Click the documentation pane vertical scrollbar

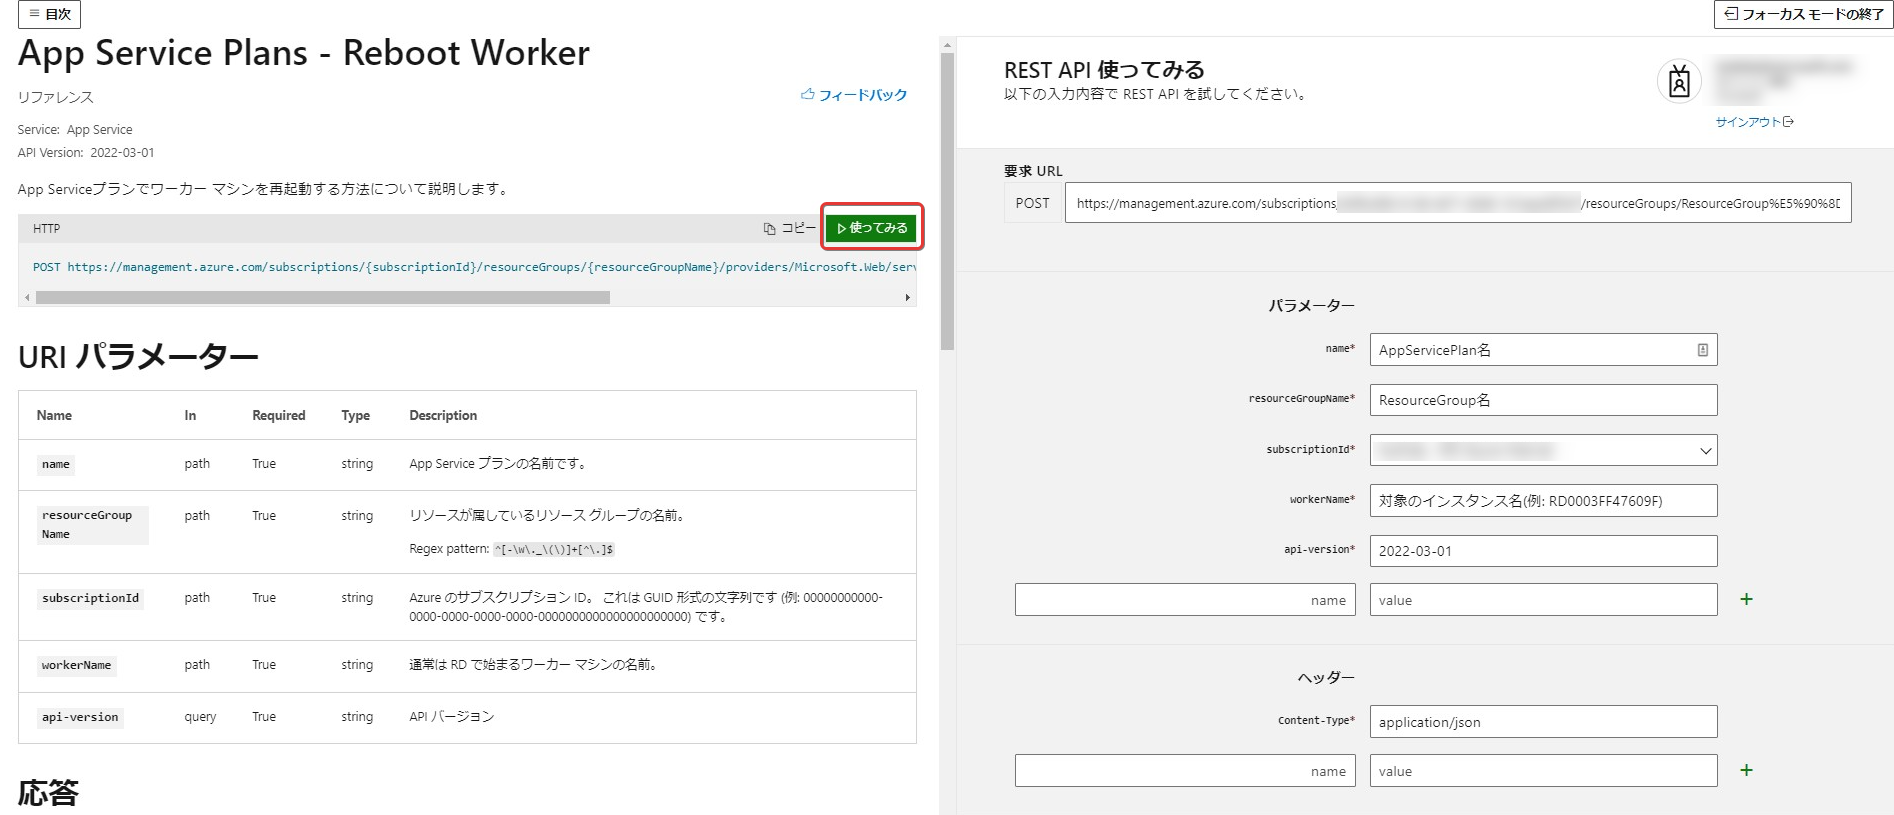[947, 200]
